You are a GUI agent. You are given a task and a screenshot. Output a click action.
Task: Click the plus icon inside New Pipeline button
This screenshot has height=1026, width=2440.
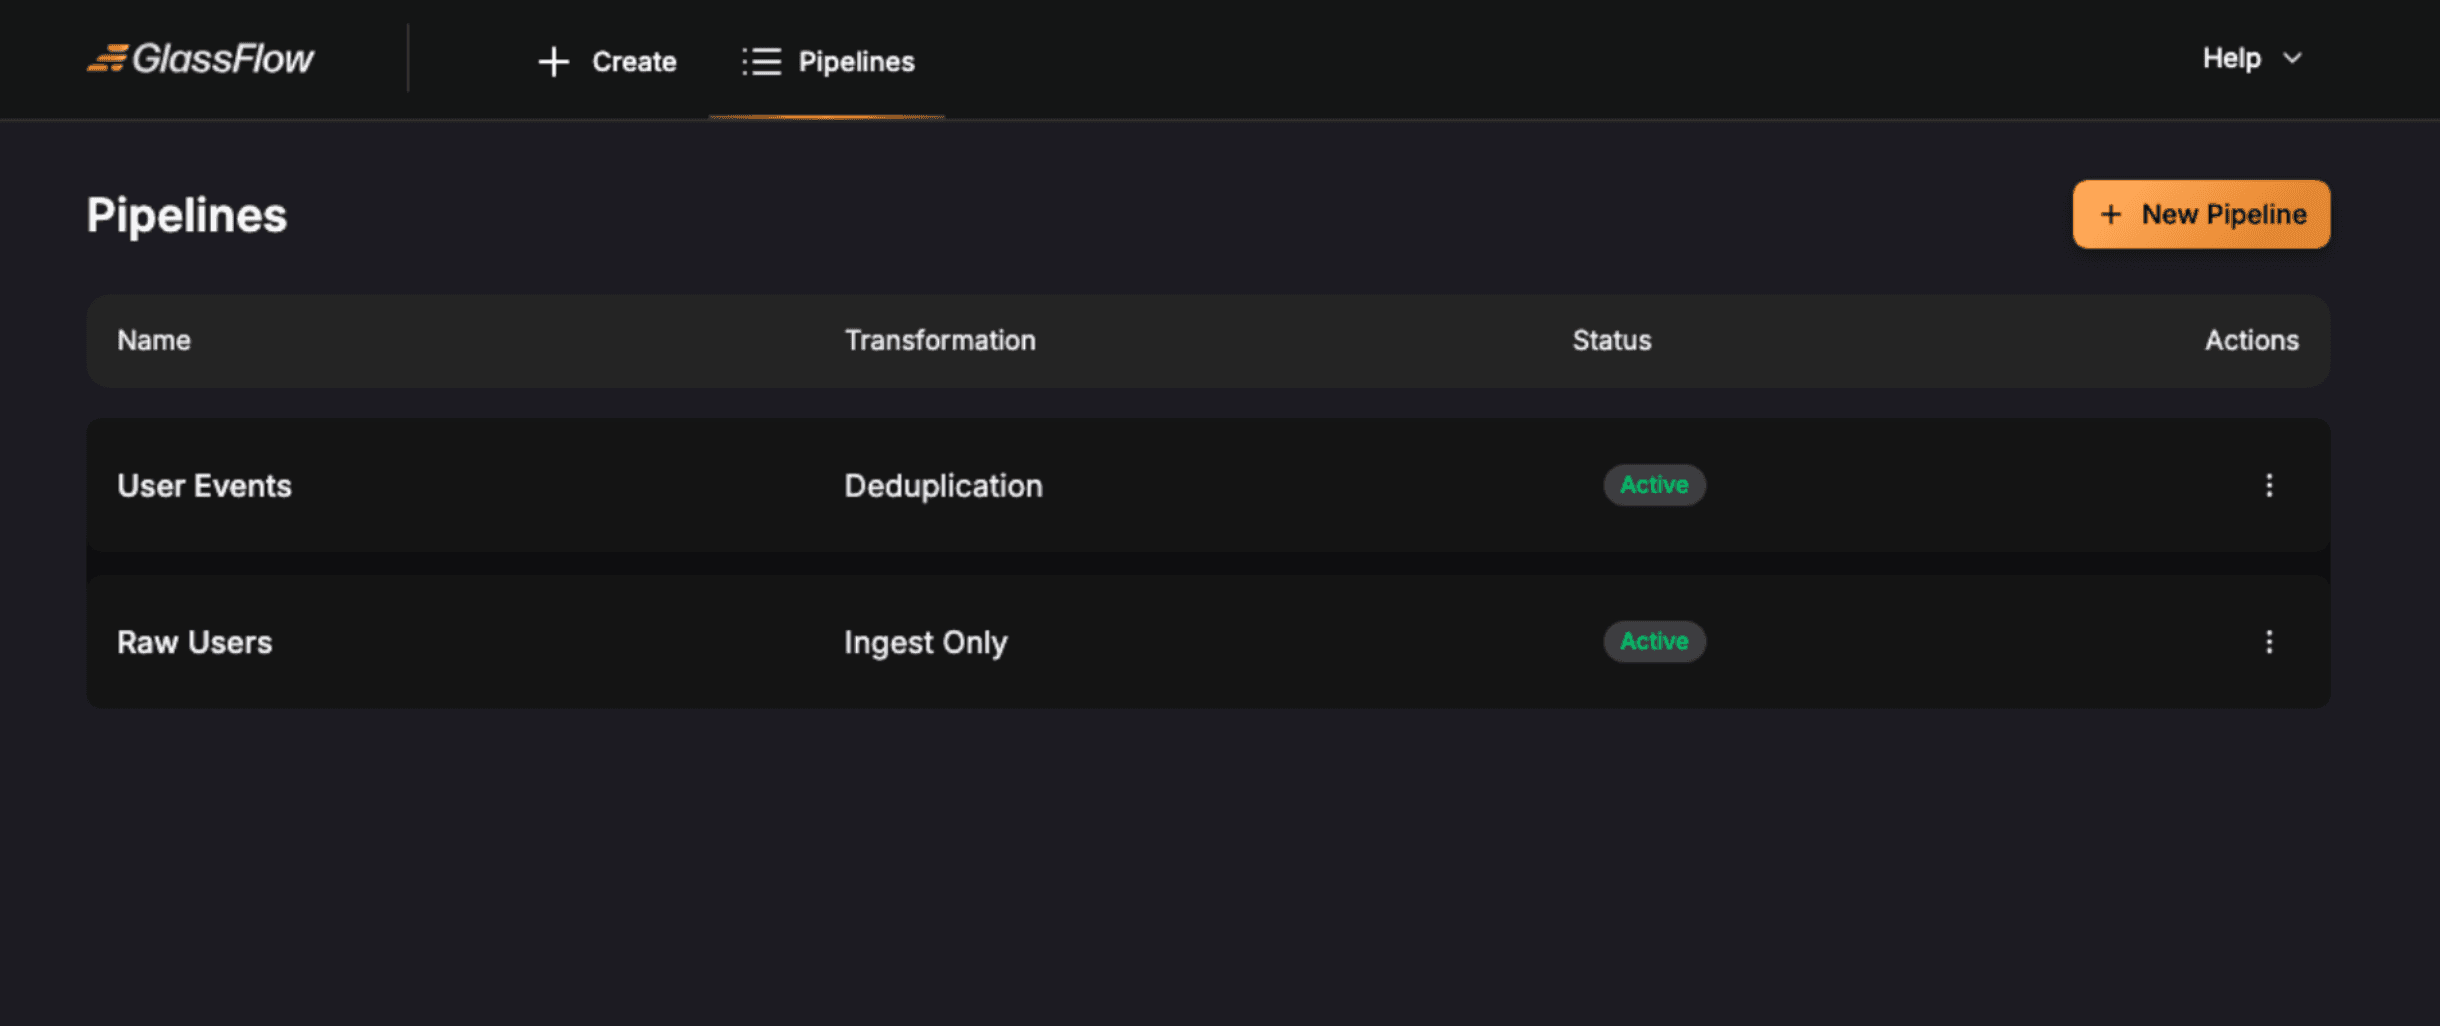[x=2110, y=214]
